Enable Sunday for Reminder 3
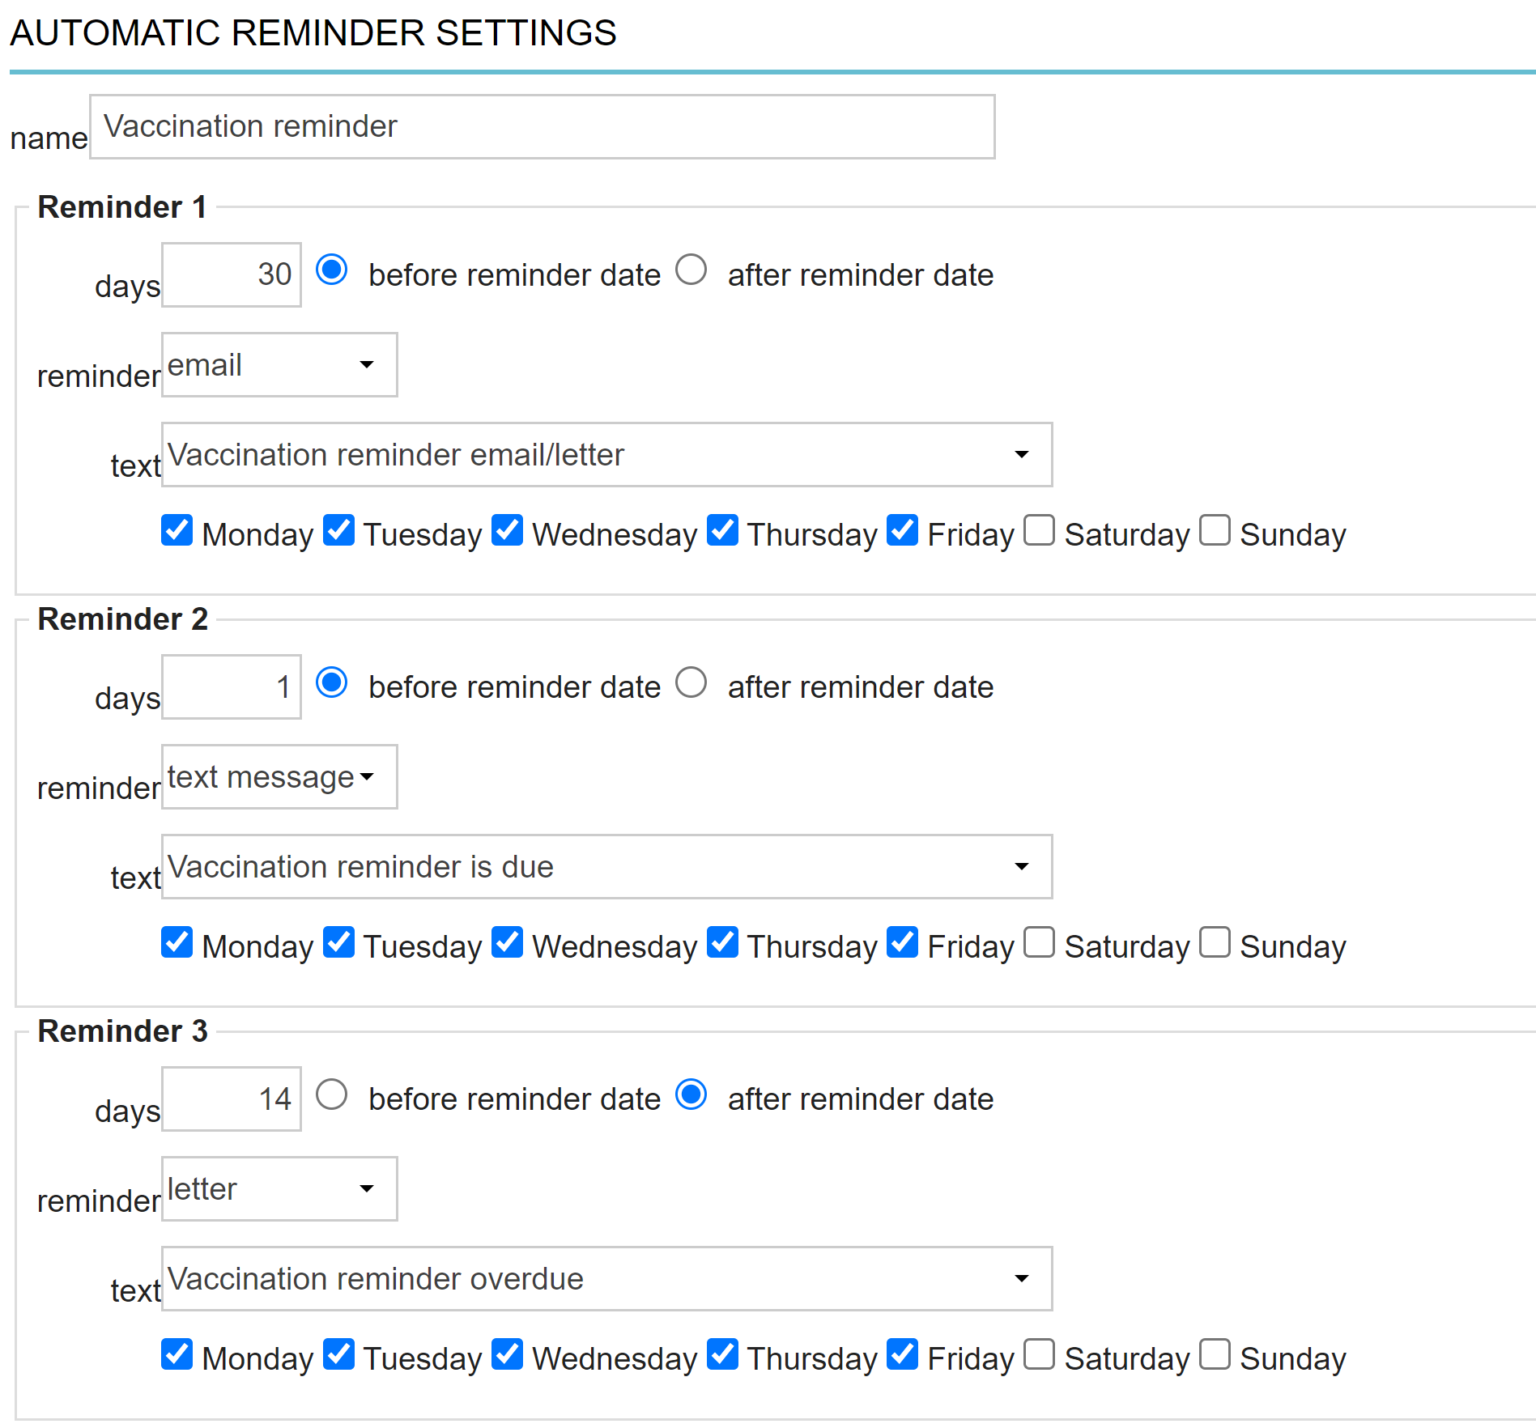This screenshot has width=1536, height=1428. 1215,1355
